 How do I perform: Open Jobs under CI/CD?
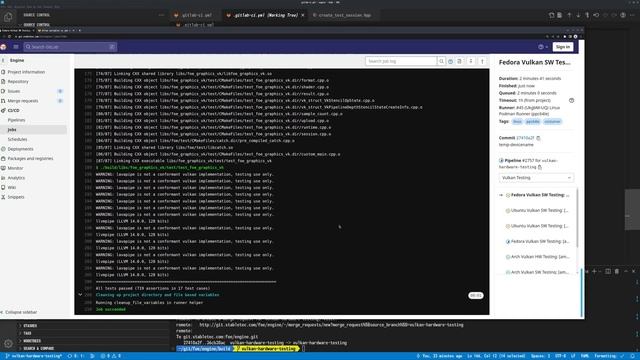pos(33,130)
